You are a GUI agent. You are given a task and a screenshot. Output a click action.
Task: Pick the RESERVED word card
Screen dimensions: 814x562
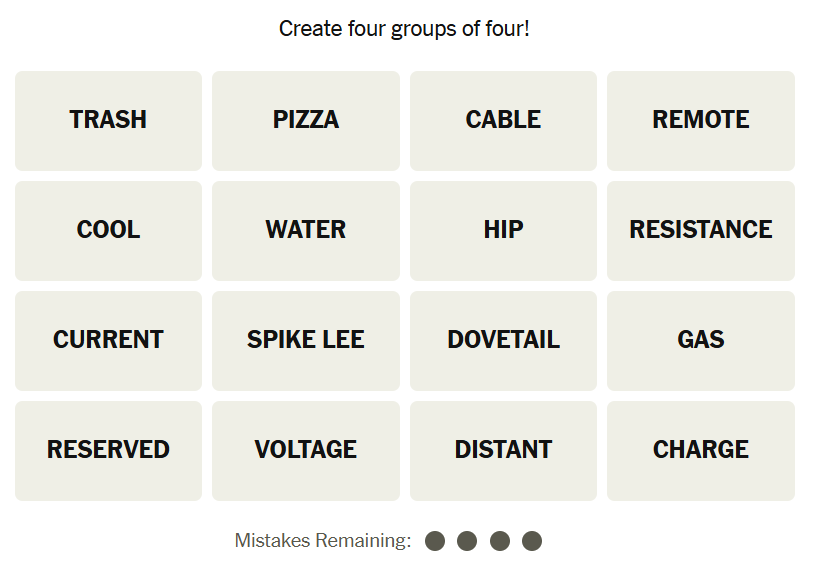tap(108, 450)
